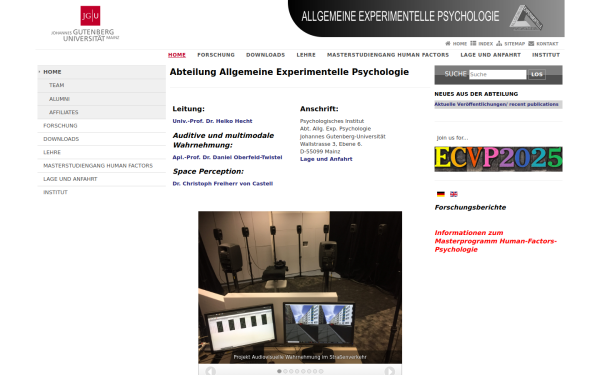Open Dr. Christoph Freiherr von Castell link

(x=223, y=184)
